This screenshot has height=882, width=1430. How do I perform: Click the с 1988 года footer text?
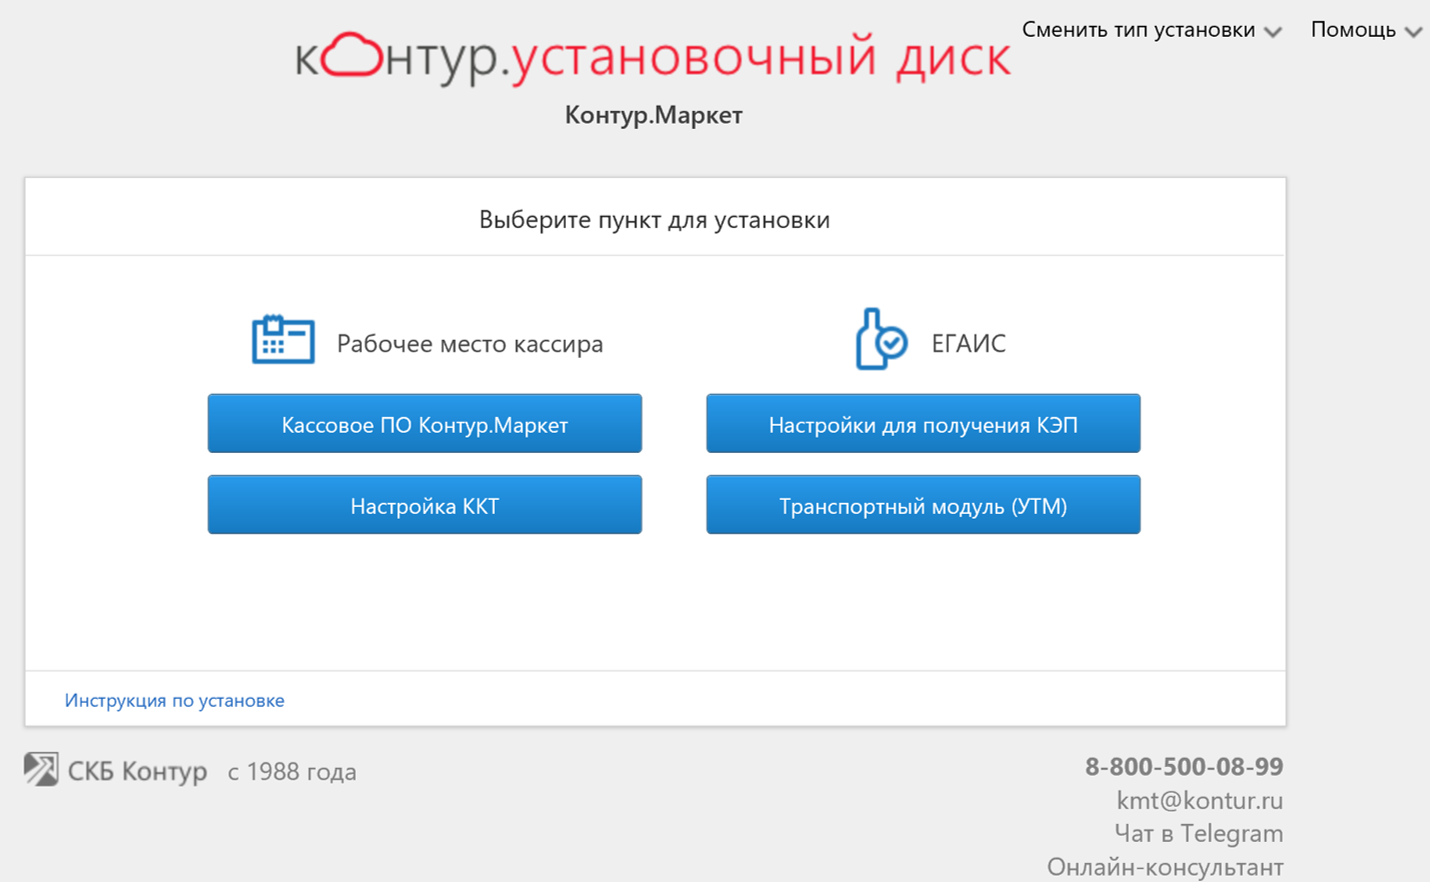coord(292,771)
